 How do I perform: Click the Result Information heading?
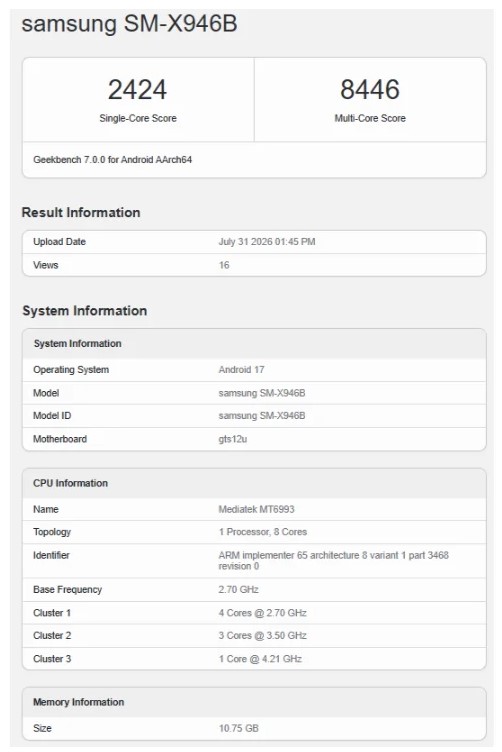pos(81,212)
